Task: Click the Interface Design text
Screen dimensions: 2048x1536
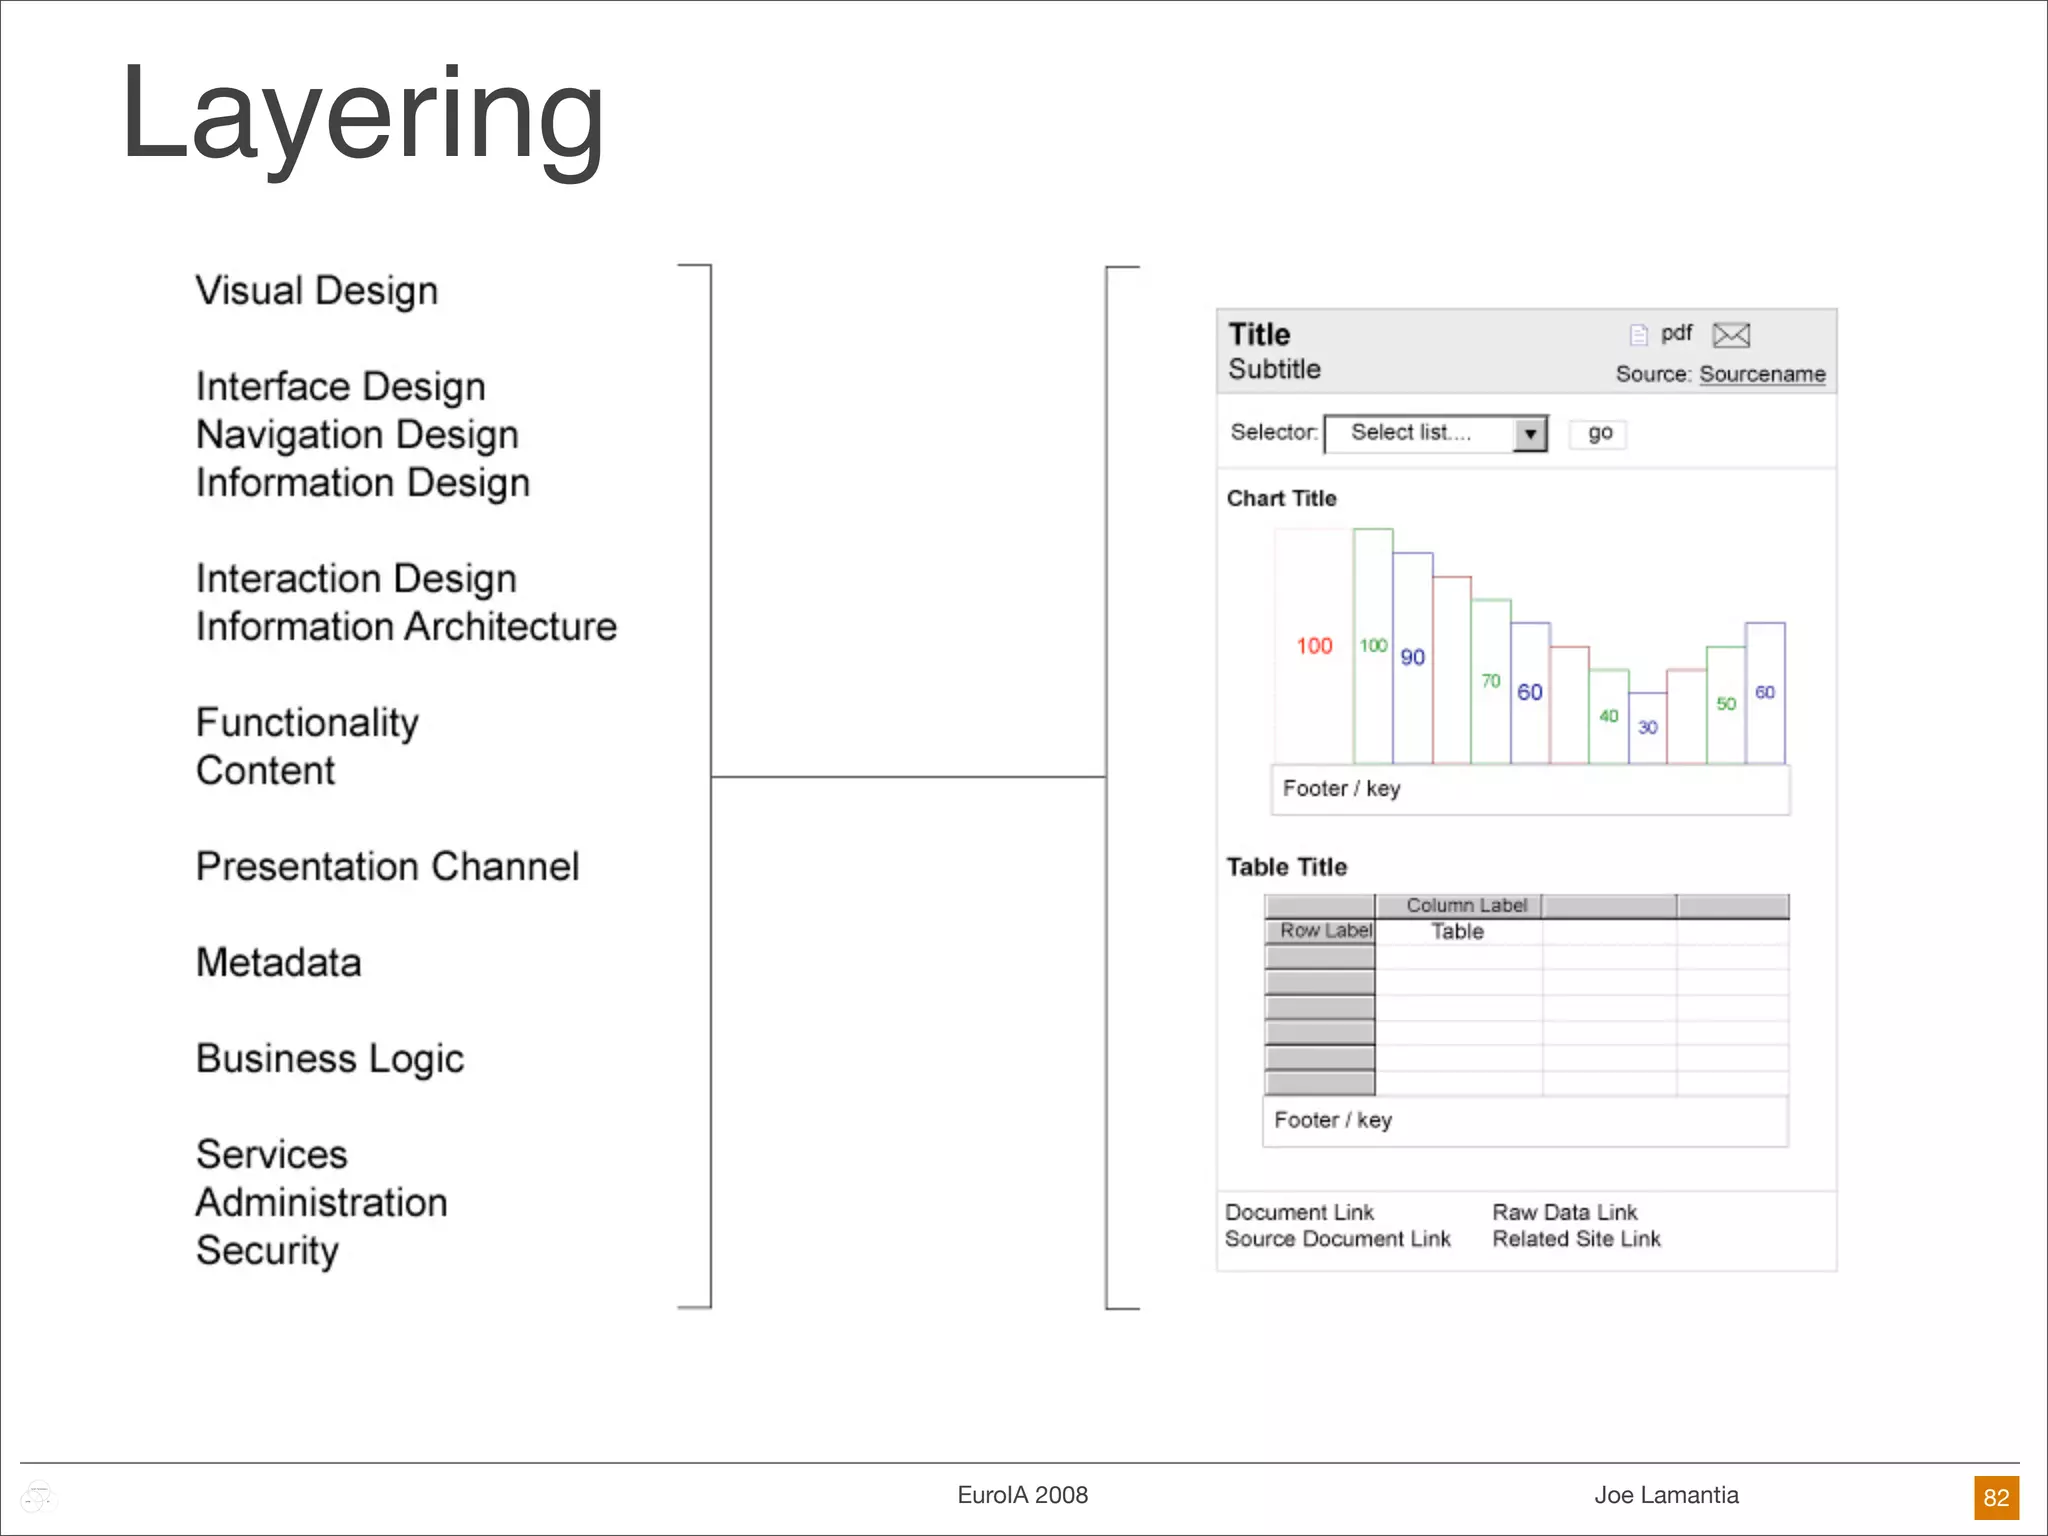Action: click(x=341, y=387)
